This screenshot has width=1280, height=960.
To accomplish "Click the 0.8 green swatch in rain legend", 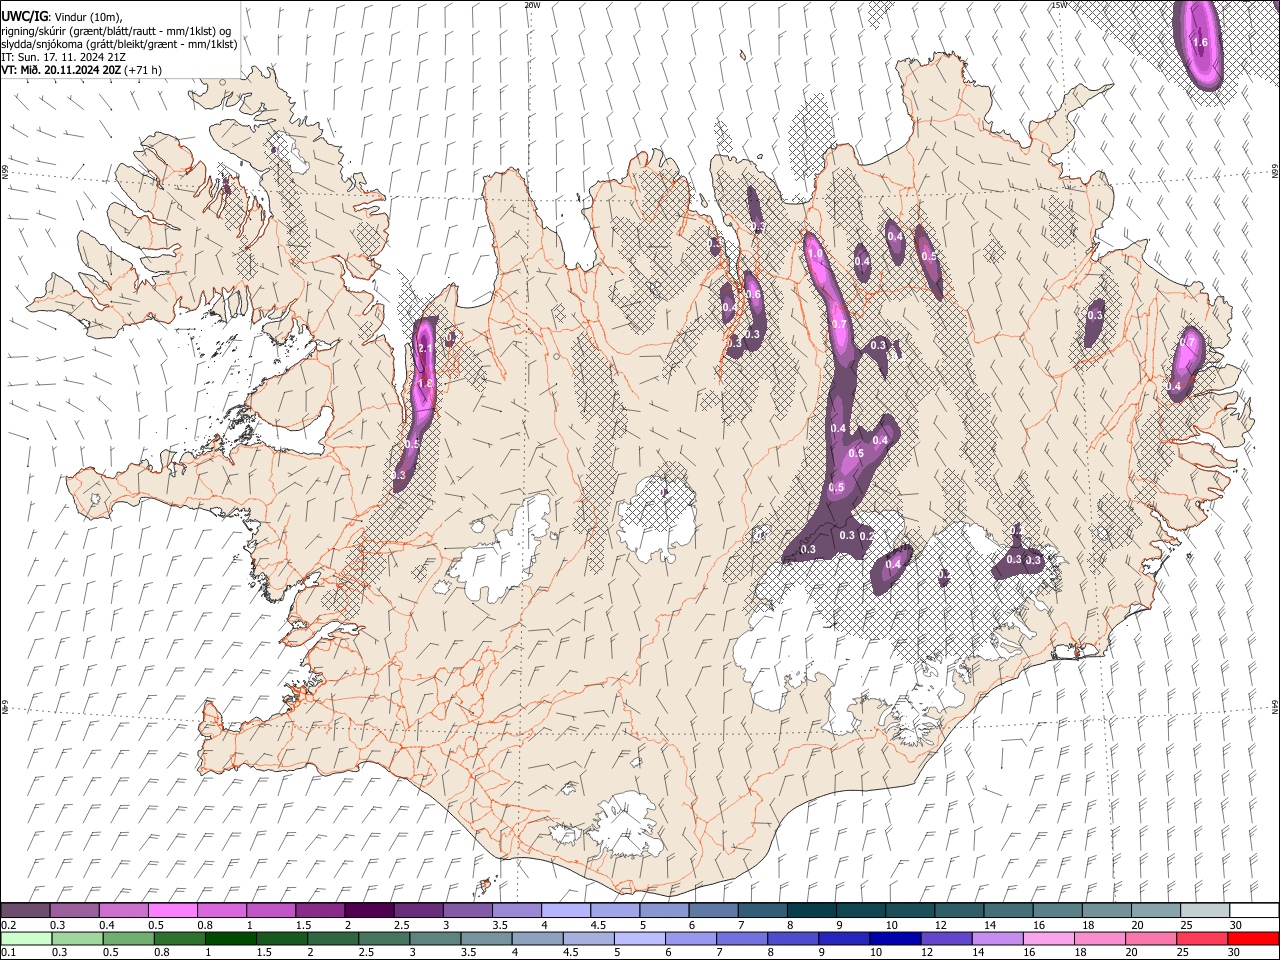I will click(x=179, y=938).
